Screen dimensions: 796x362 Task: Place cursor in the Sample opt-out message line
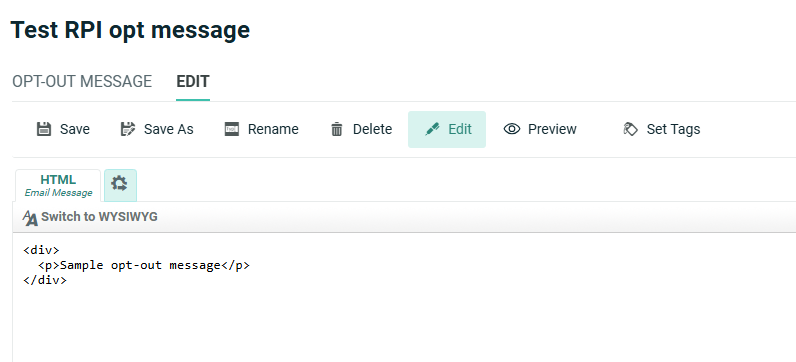pyautogui.click(x=144, y=265)
